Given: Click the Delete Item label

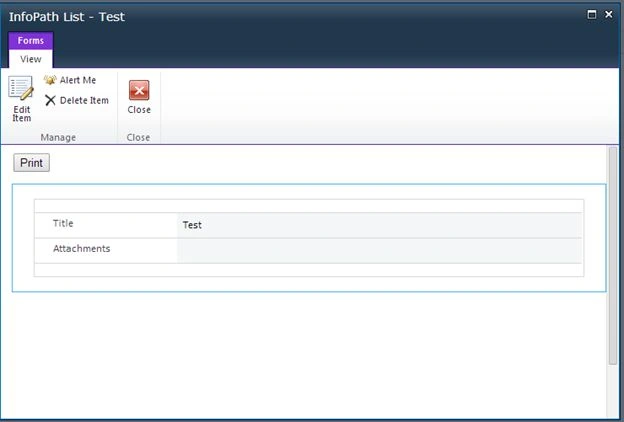Looking at the screenshot, I should point(84,100).
